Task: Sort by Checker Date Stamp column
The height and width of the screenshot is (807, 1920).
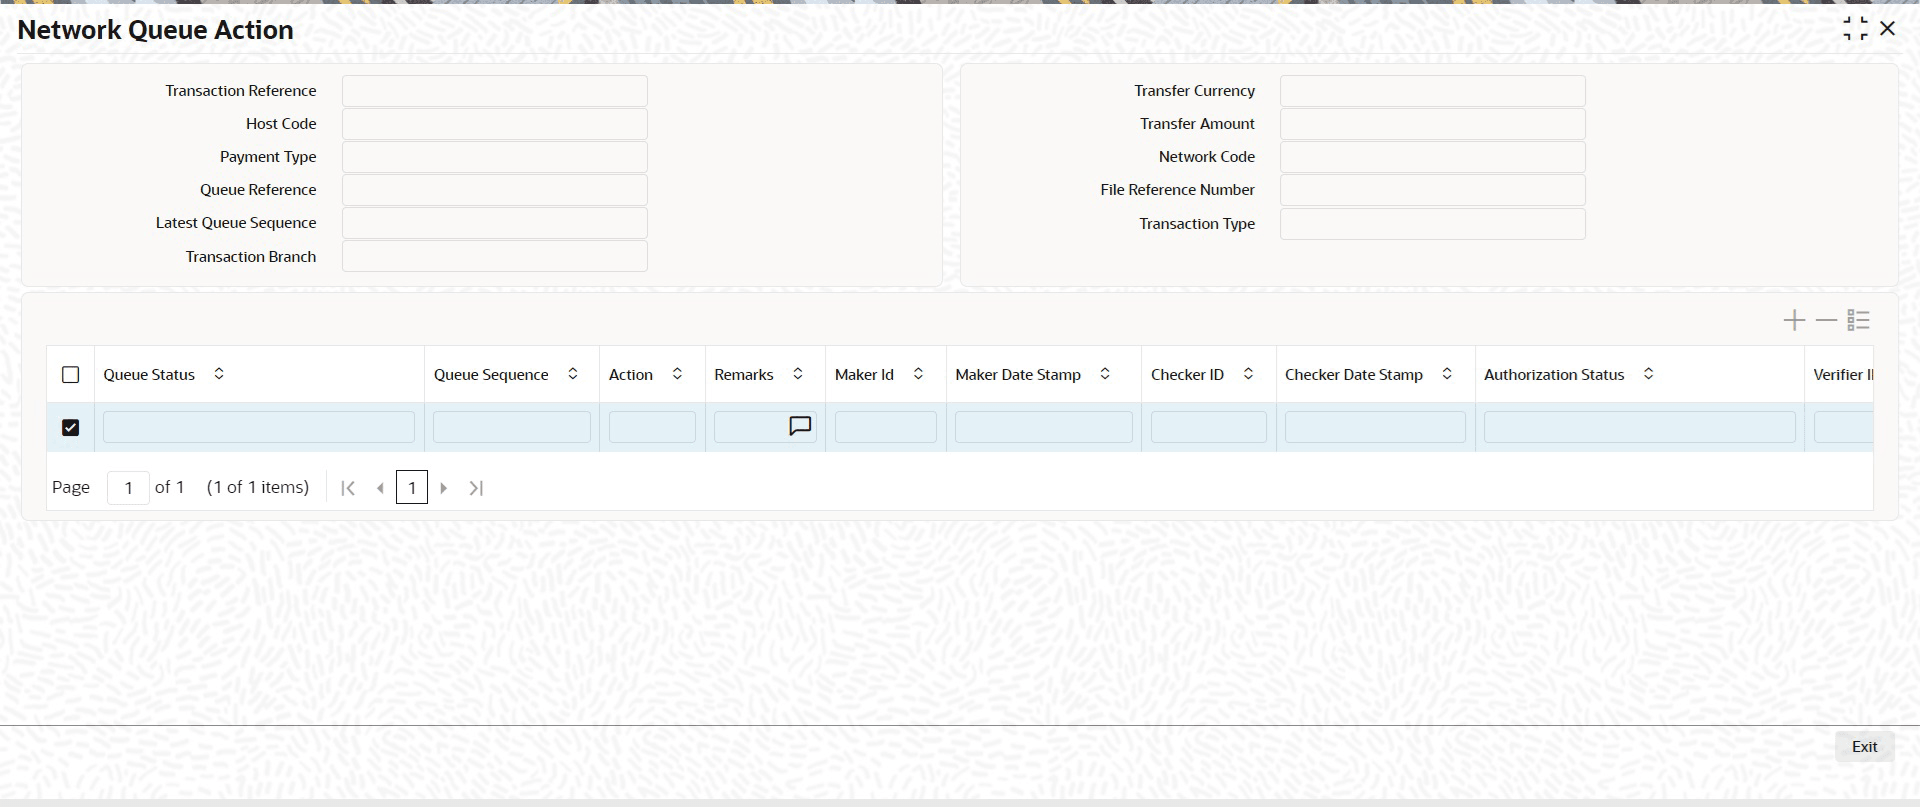Action: [x=1447, y=374]
